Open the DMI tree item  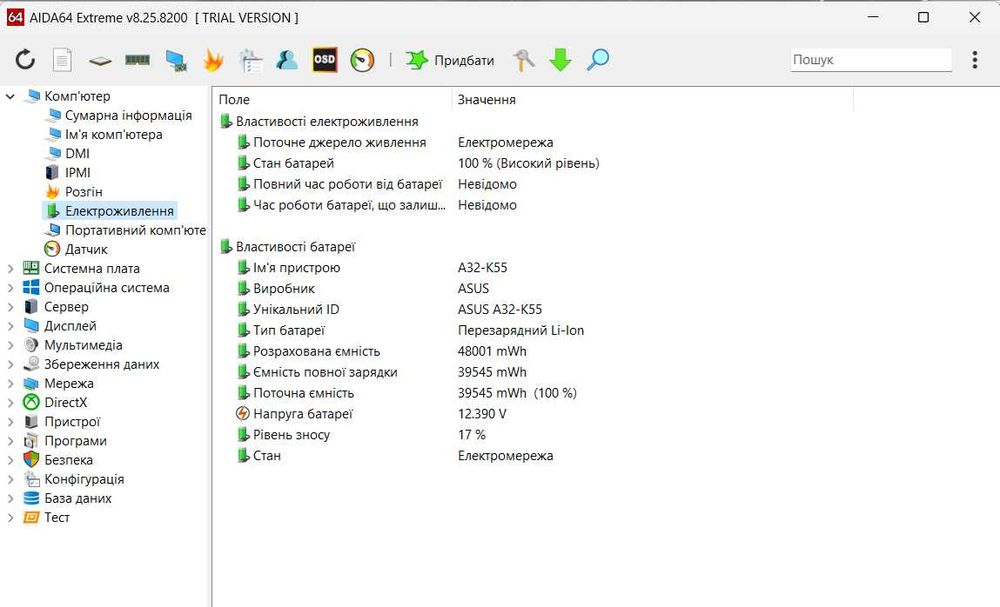77,154
